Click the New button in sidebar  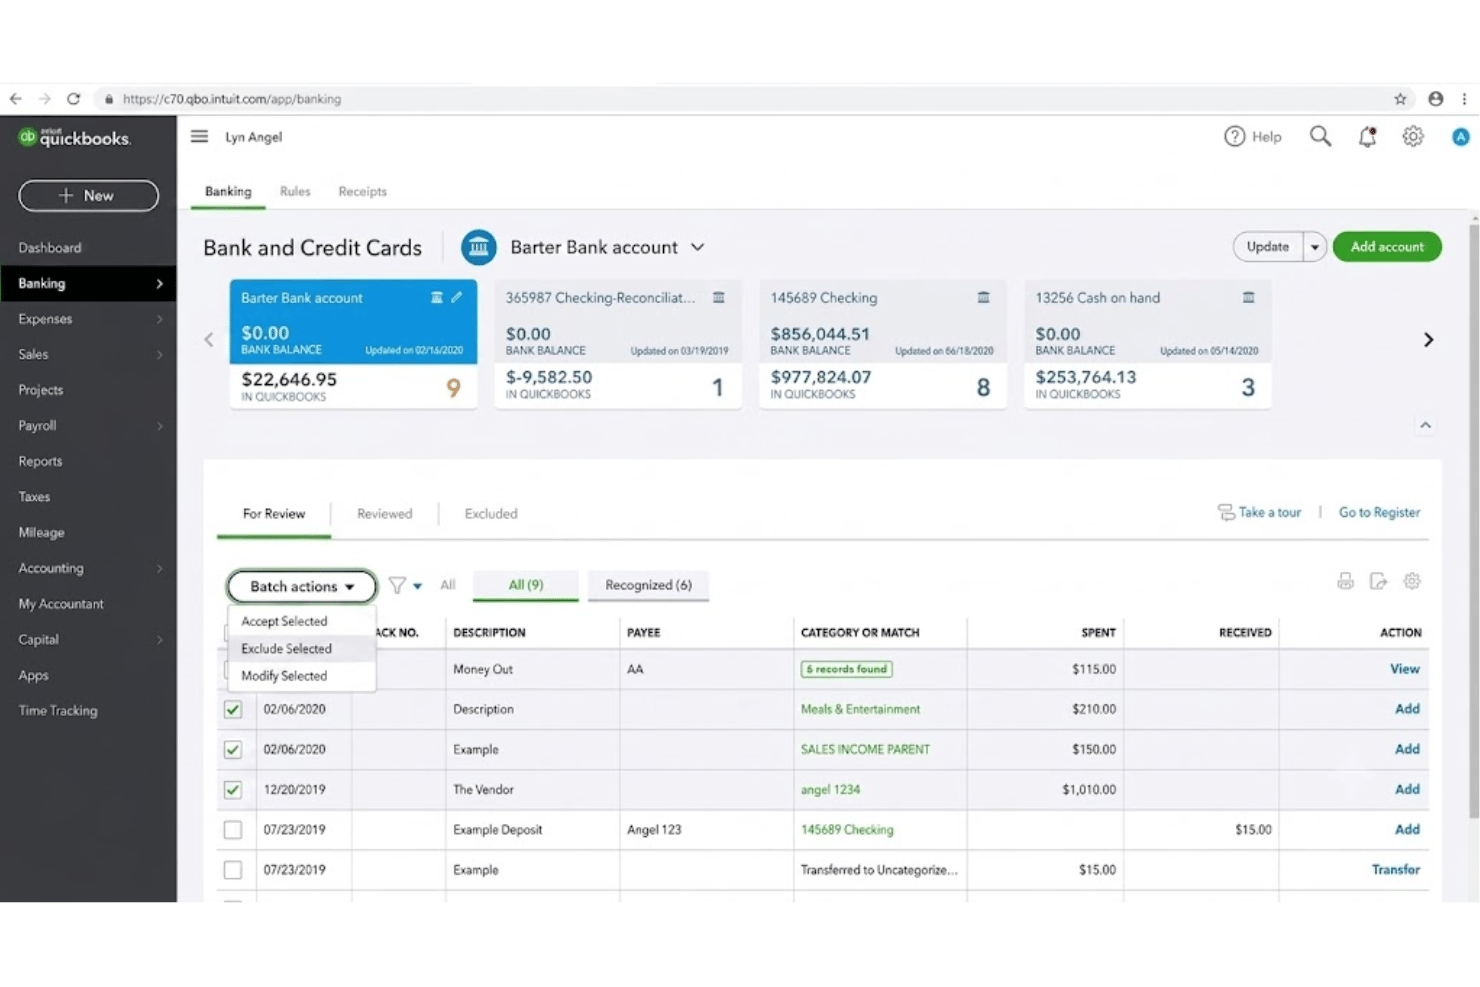pos(88,196)
